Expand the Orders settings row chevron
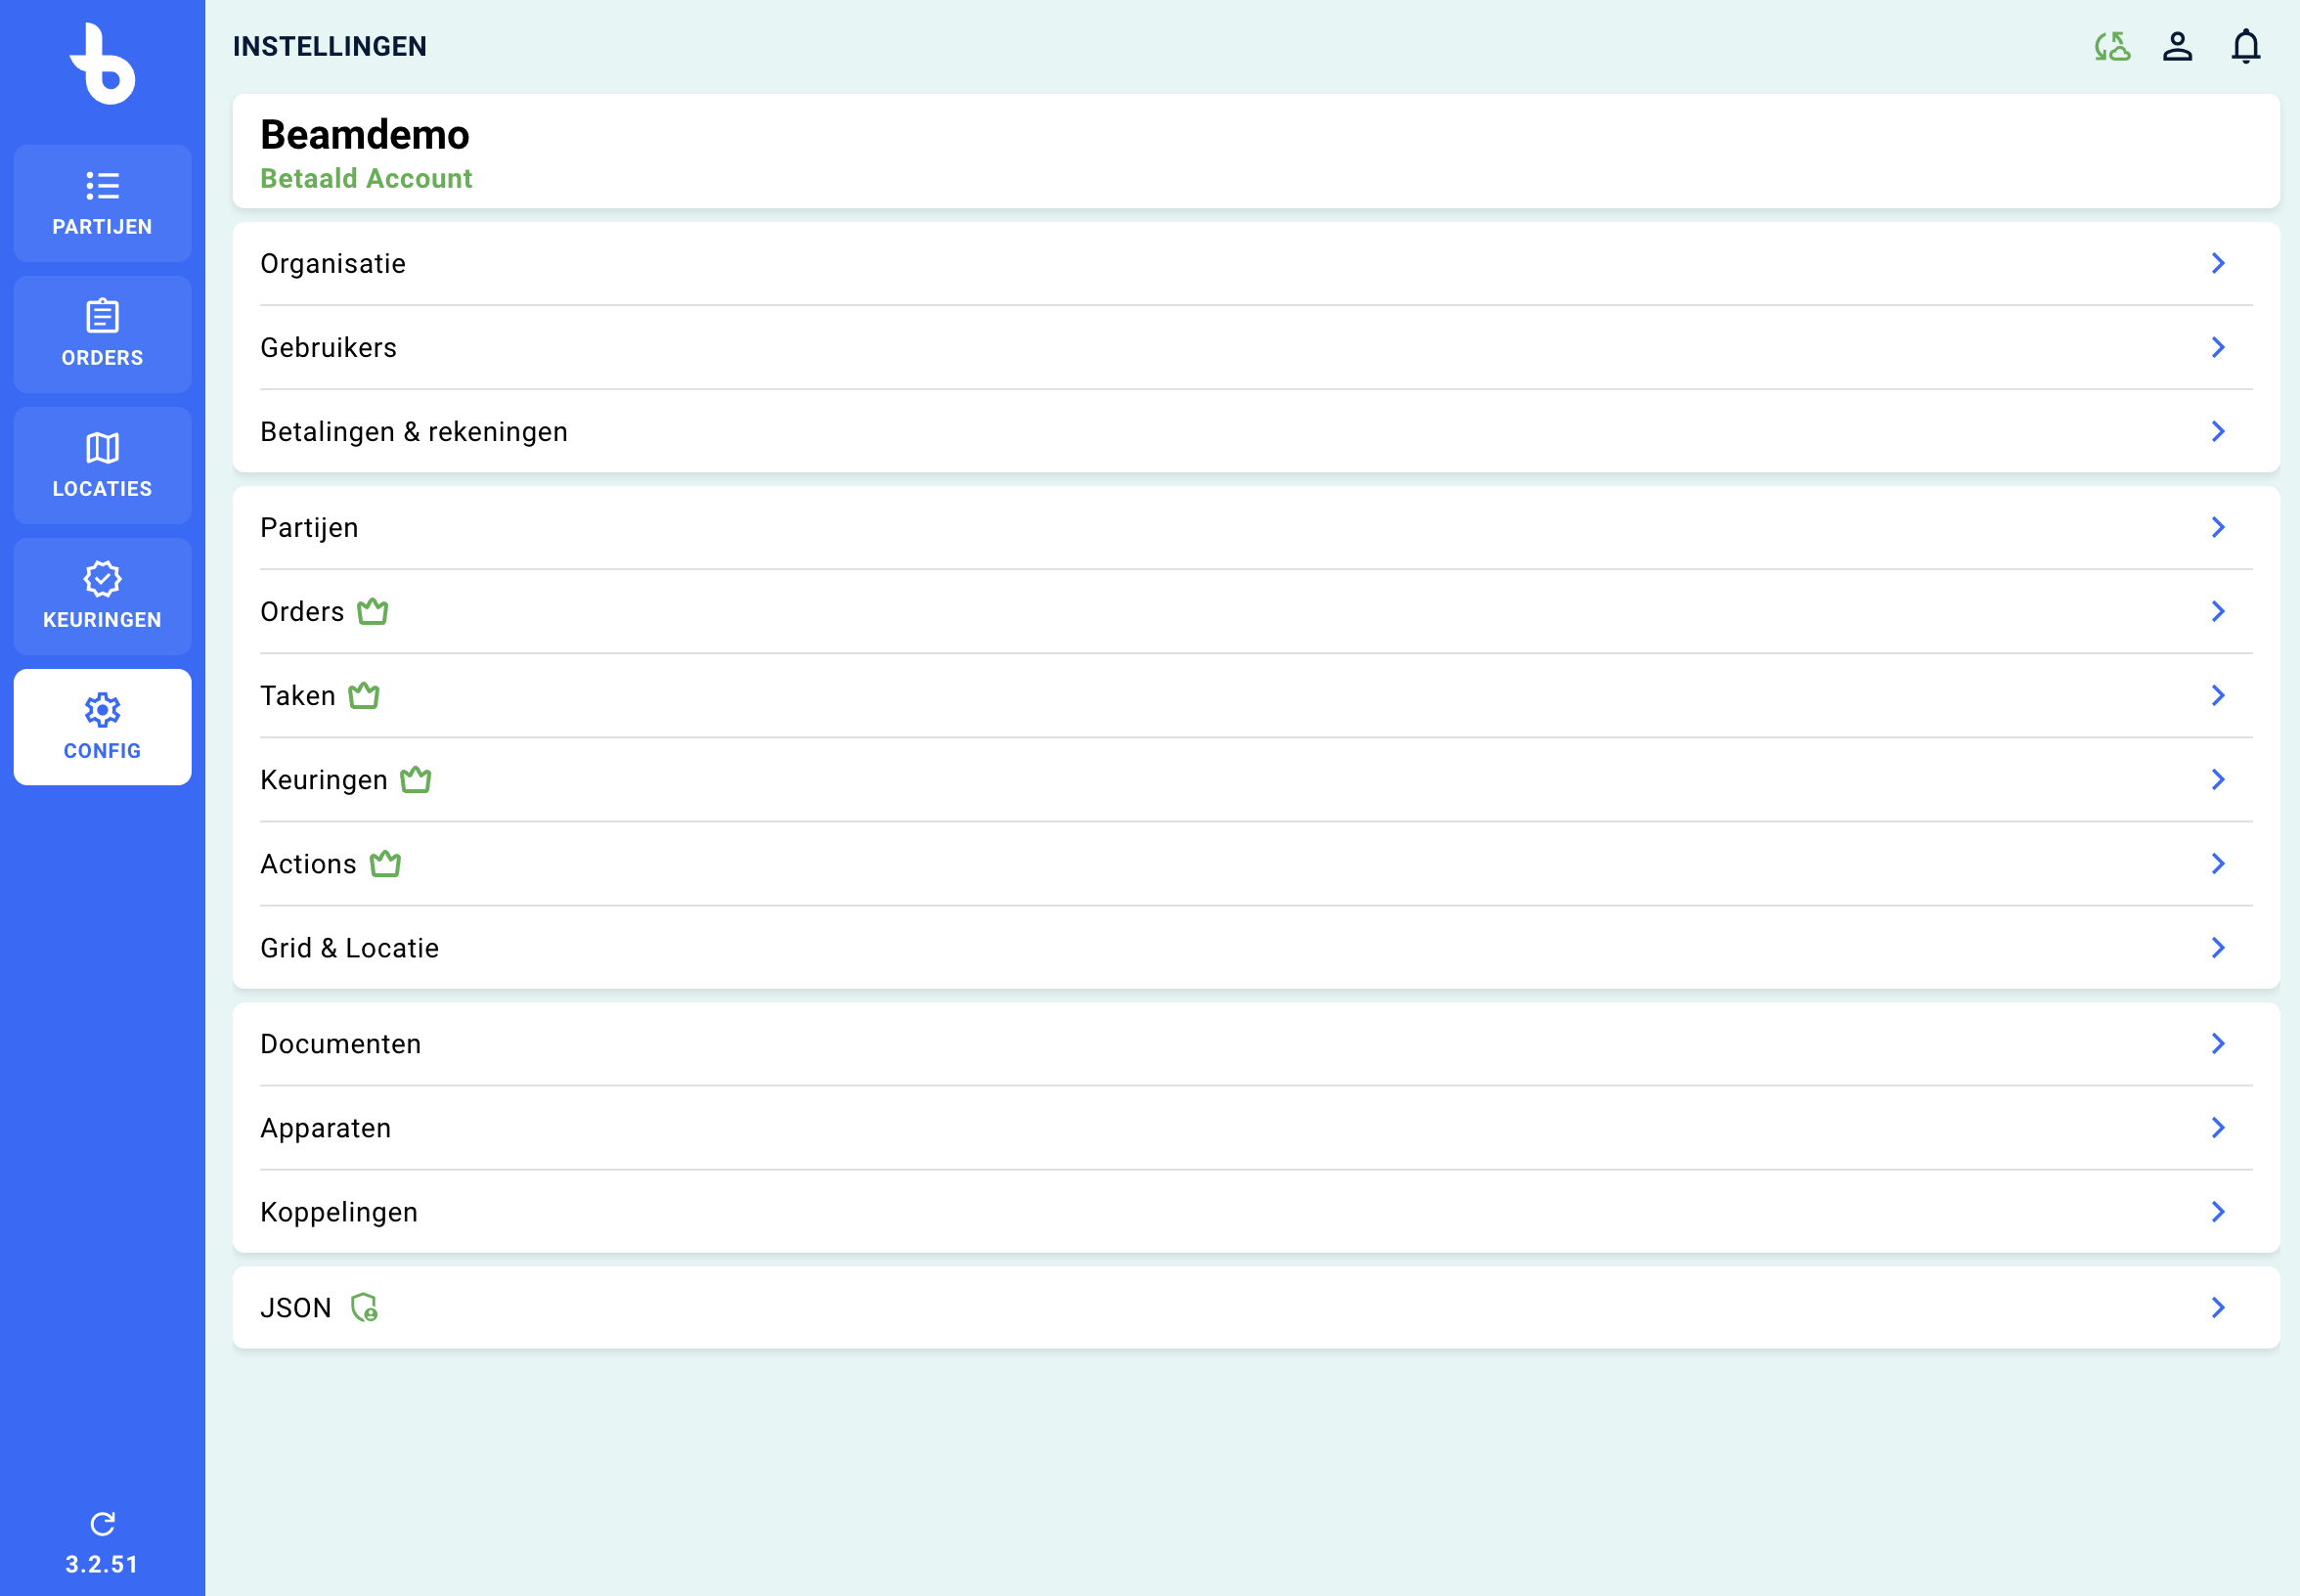2300x1596 pixels. pos(2217,611)
